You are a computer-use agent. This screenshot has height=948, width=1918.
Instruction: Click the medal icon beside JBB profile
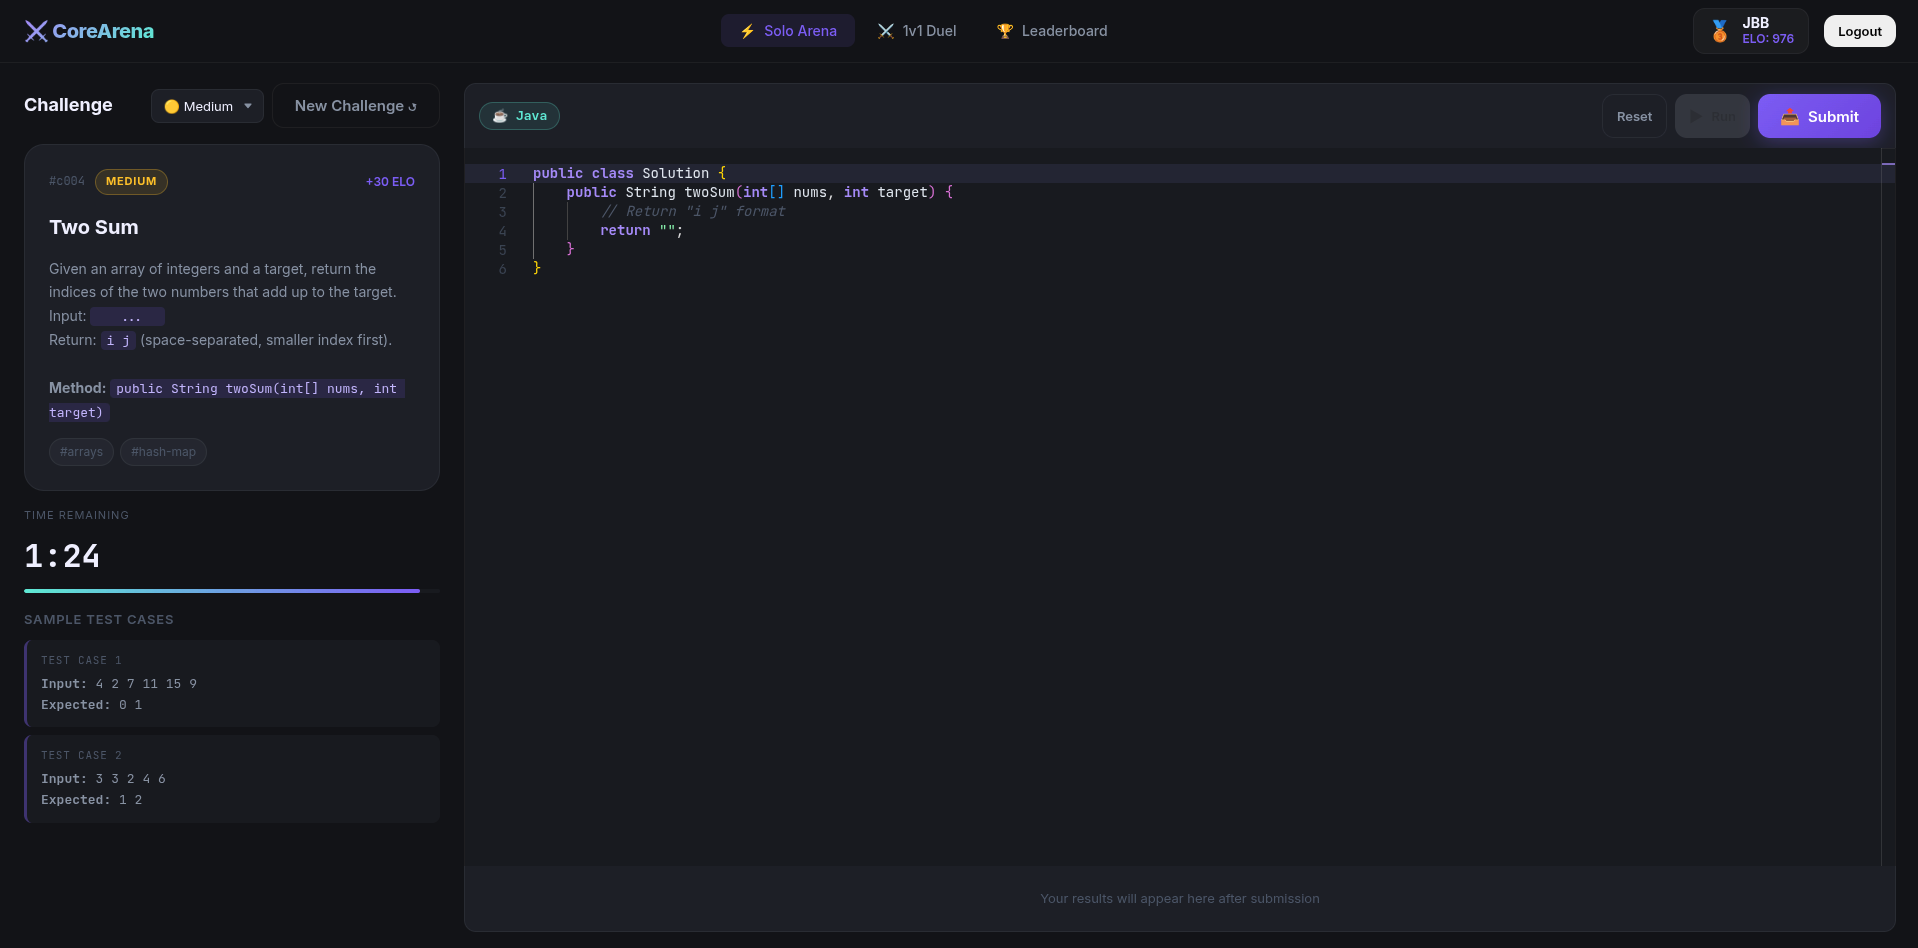[x=1720, y=31]
